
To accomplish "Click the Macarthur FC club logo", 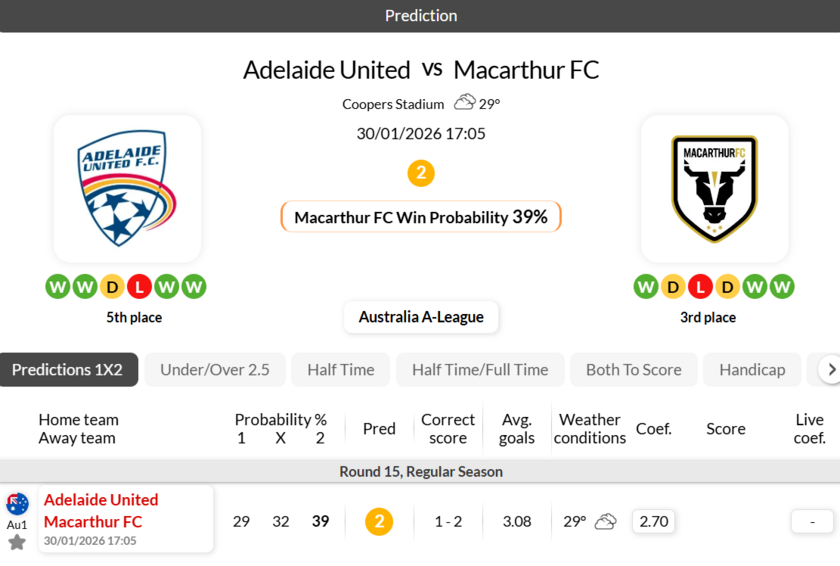I will pos(714,189).
